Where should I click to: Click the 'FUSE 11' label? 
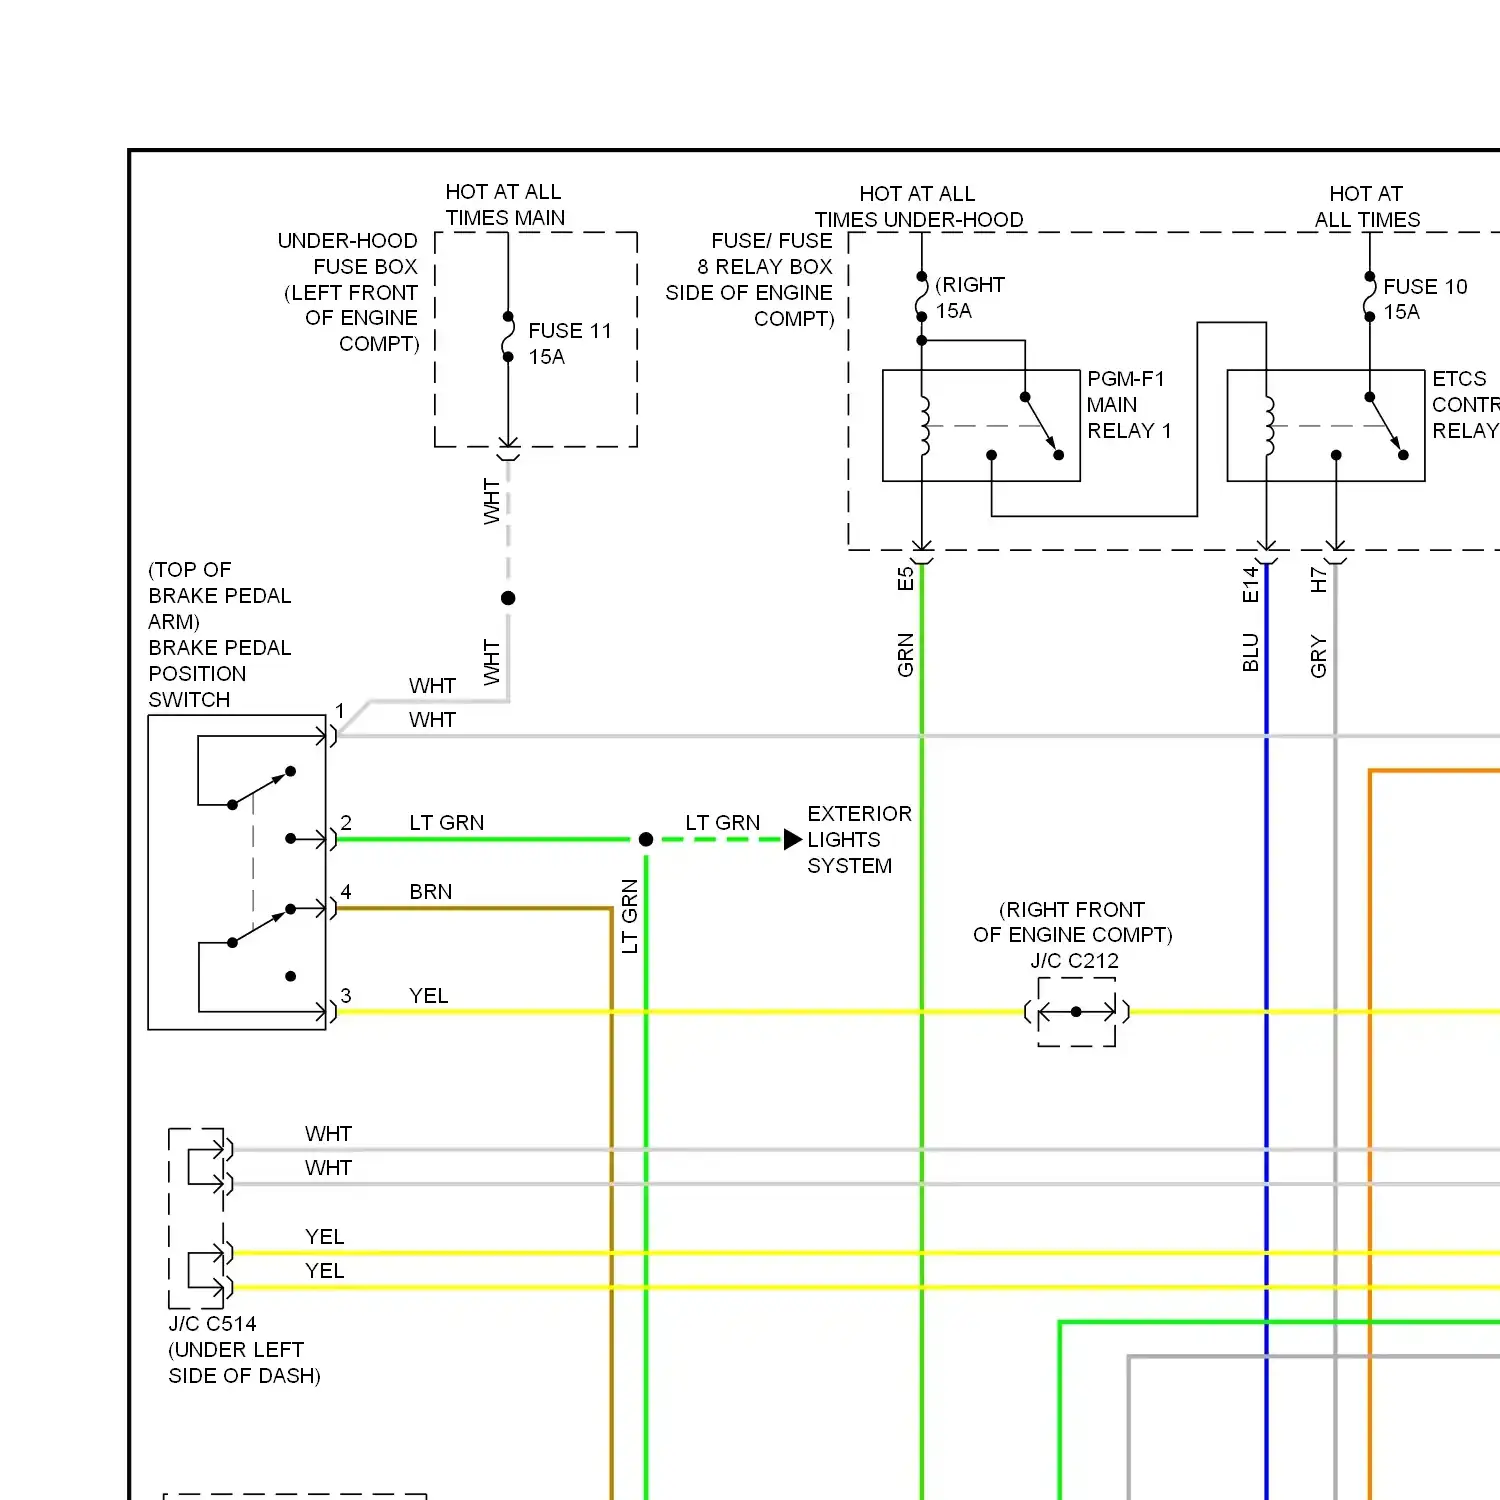[x=570, y=331]
